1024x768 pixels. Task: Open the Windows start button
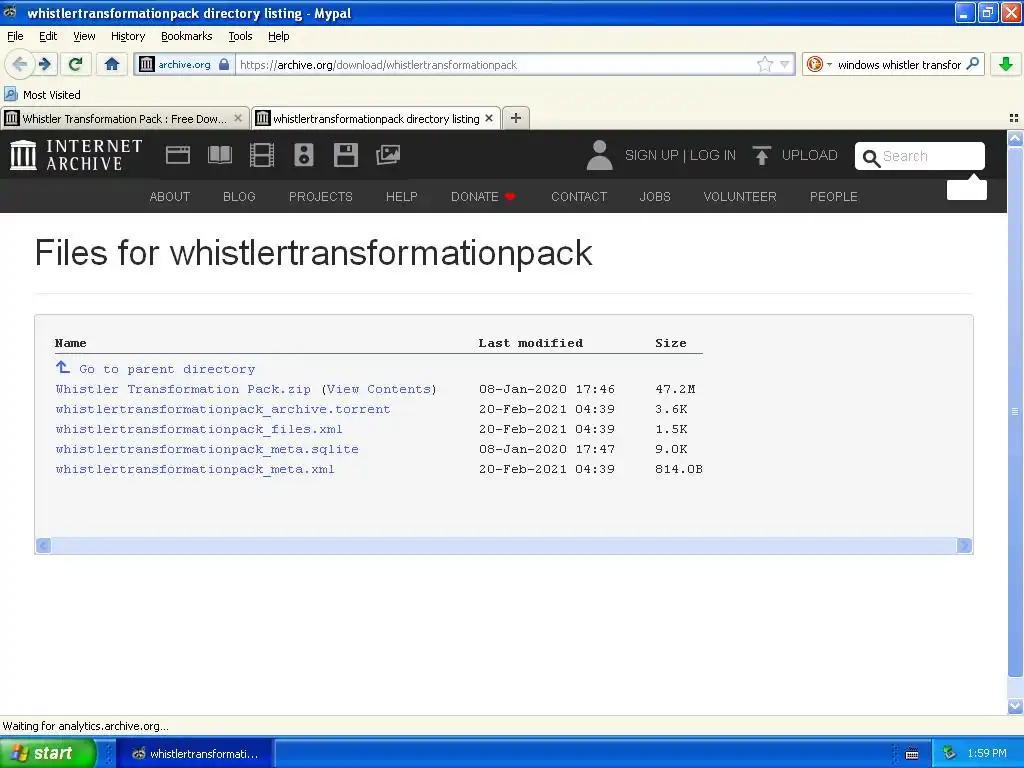(47, 753)
